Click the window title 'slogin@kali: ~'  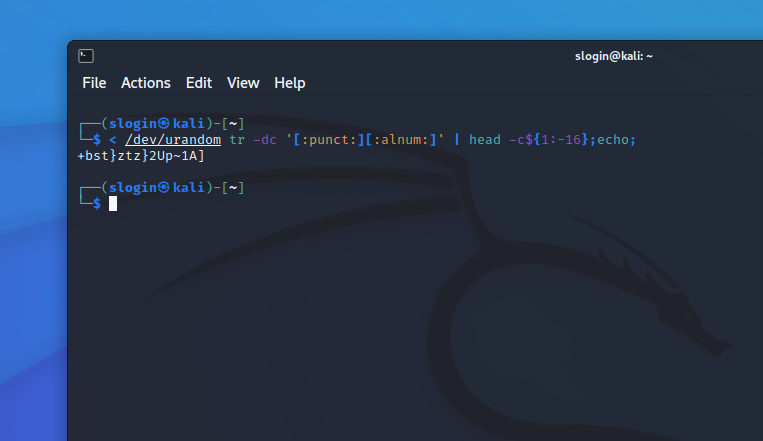[614, 56]
